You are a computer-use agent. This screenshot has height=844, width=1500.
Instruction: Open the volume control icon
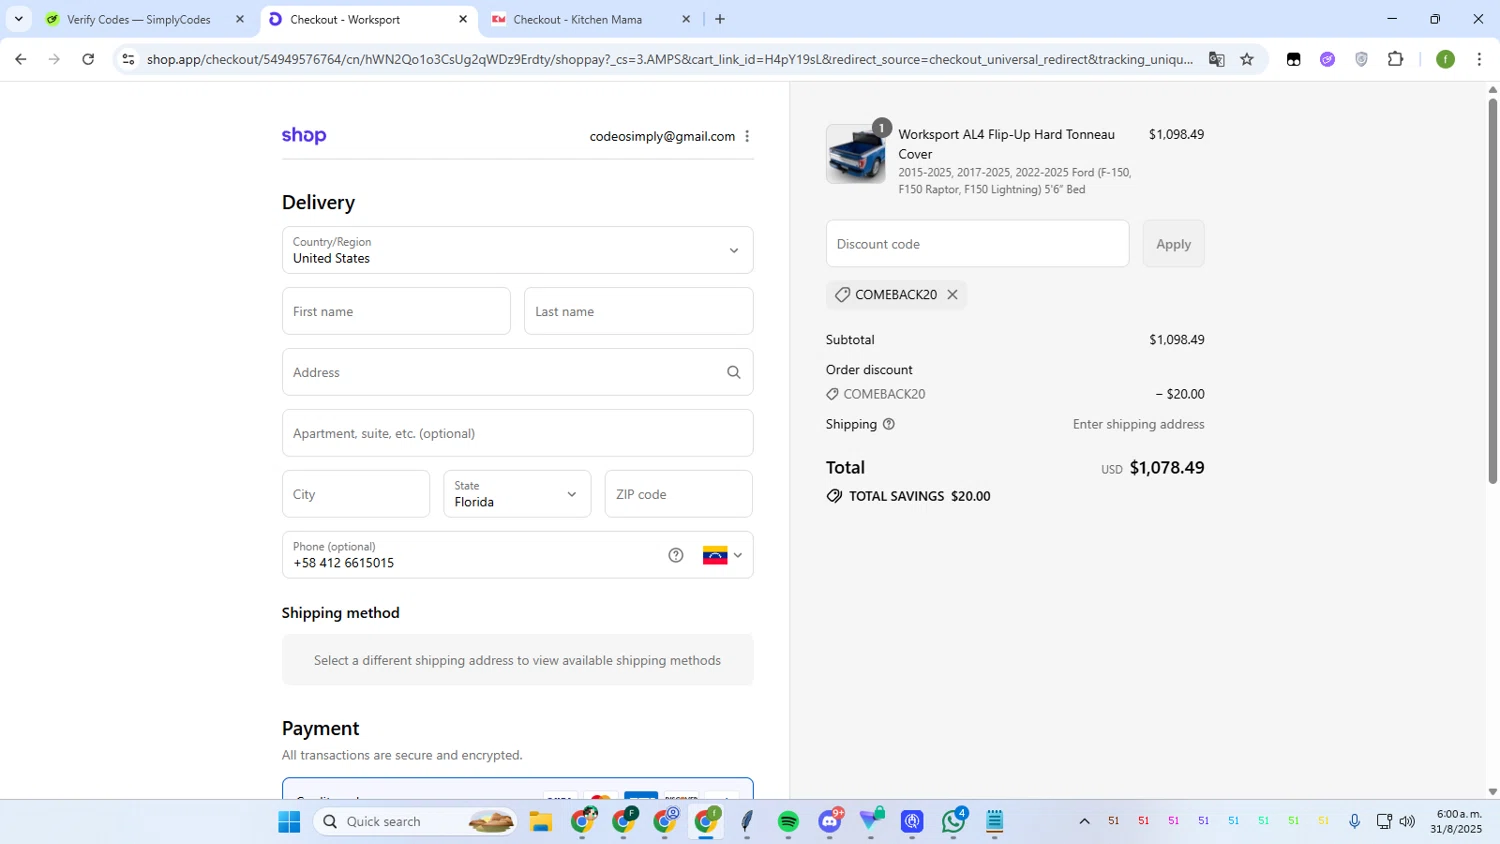1407,821
